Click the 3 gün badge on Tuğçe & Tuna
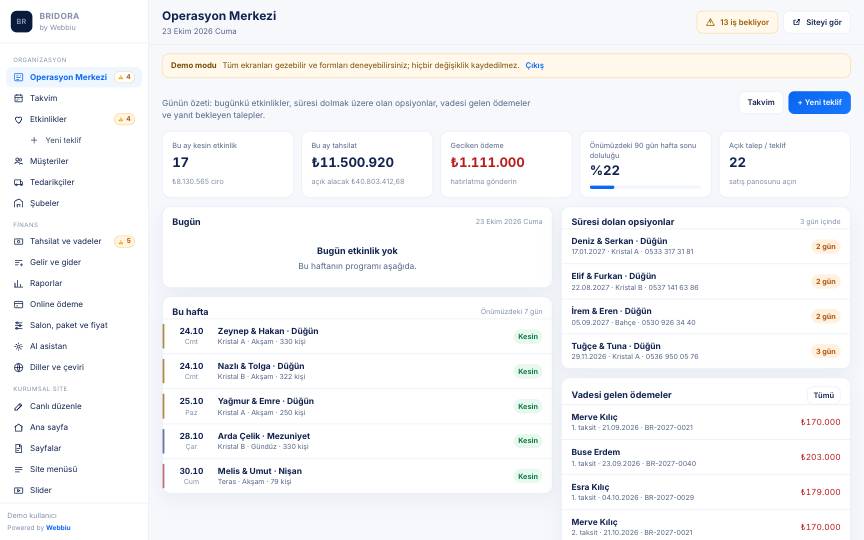 click(x=825, y=352)
